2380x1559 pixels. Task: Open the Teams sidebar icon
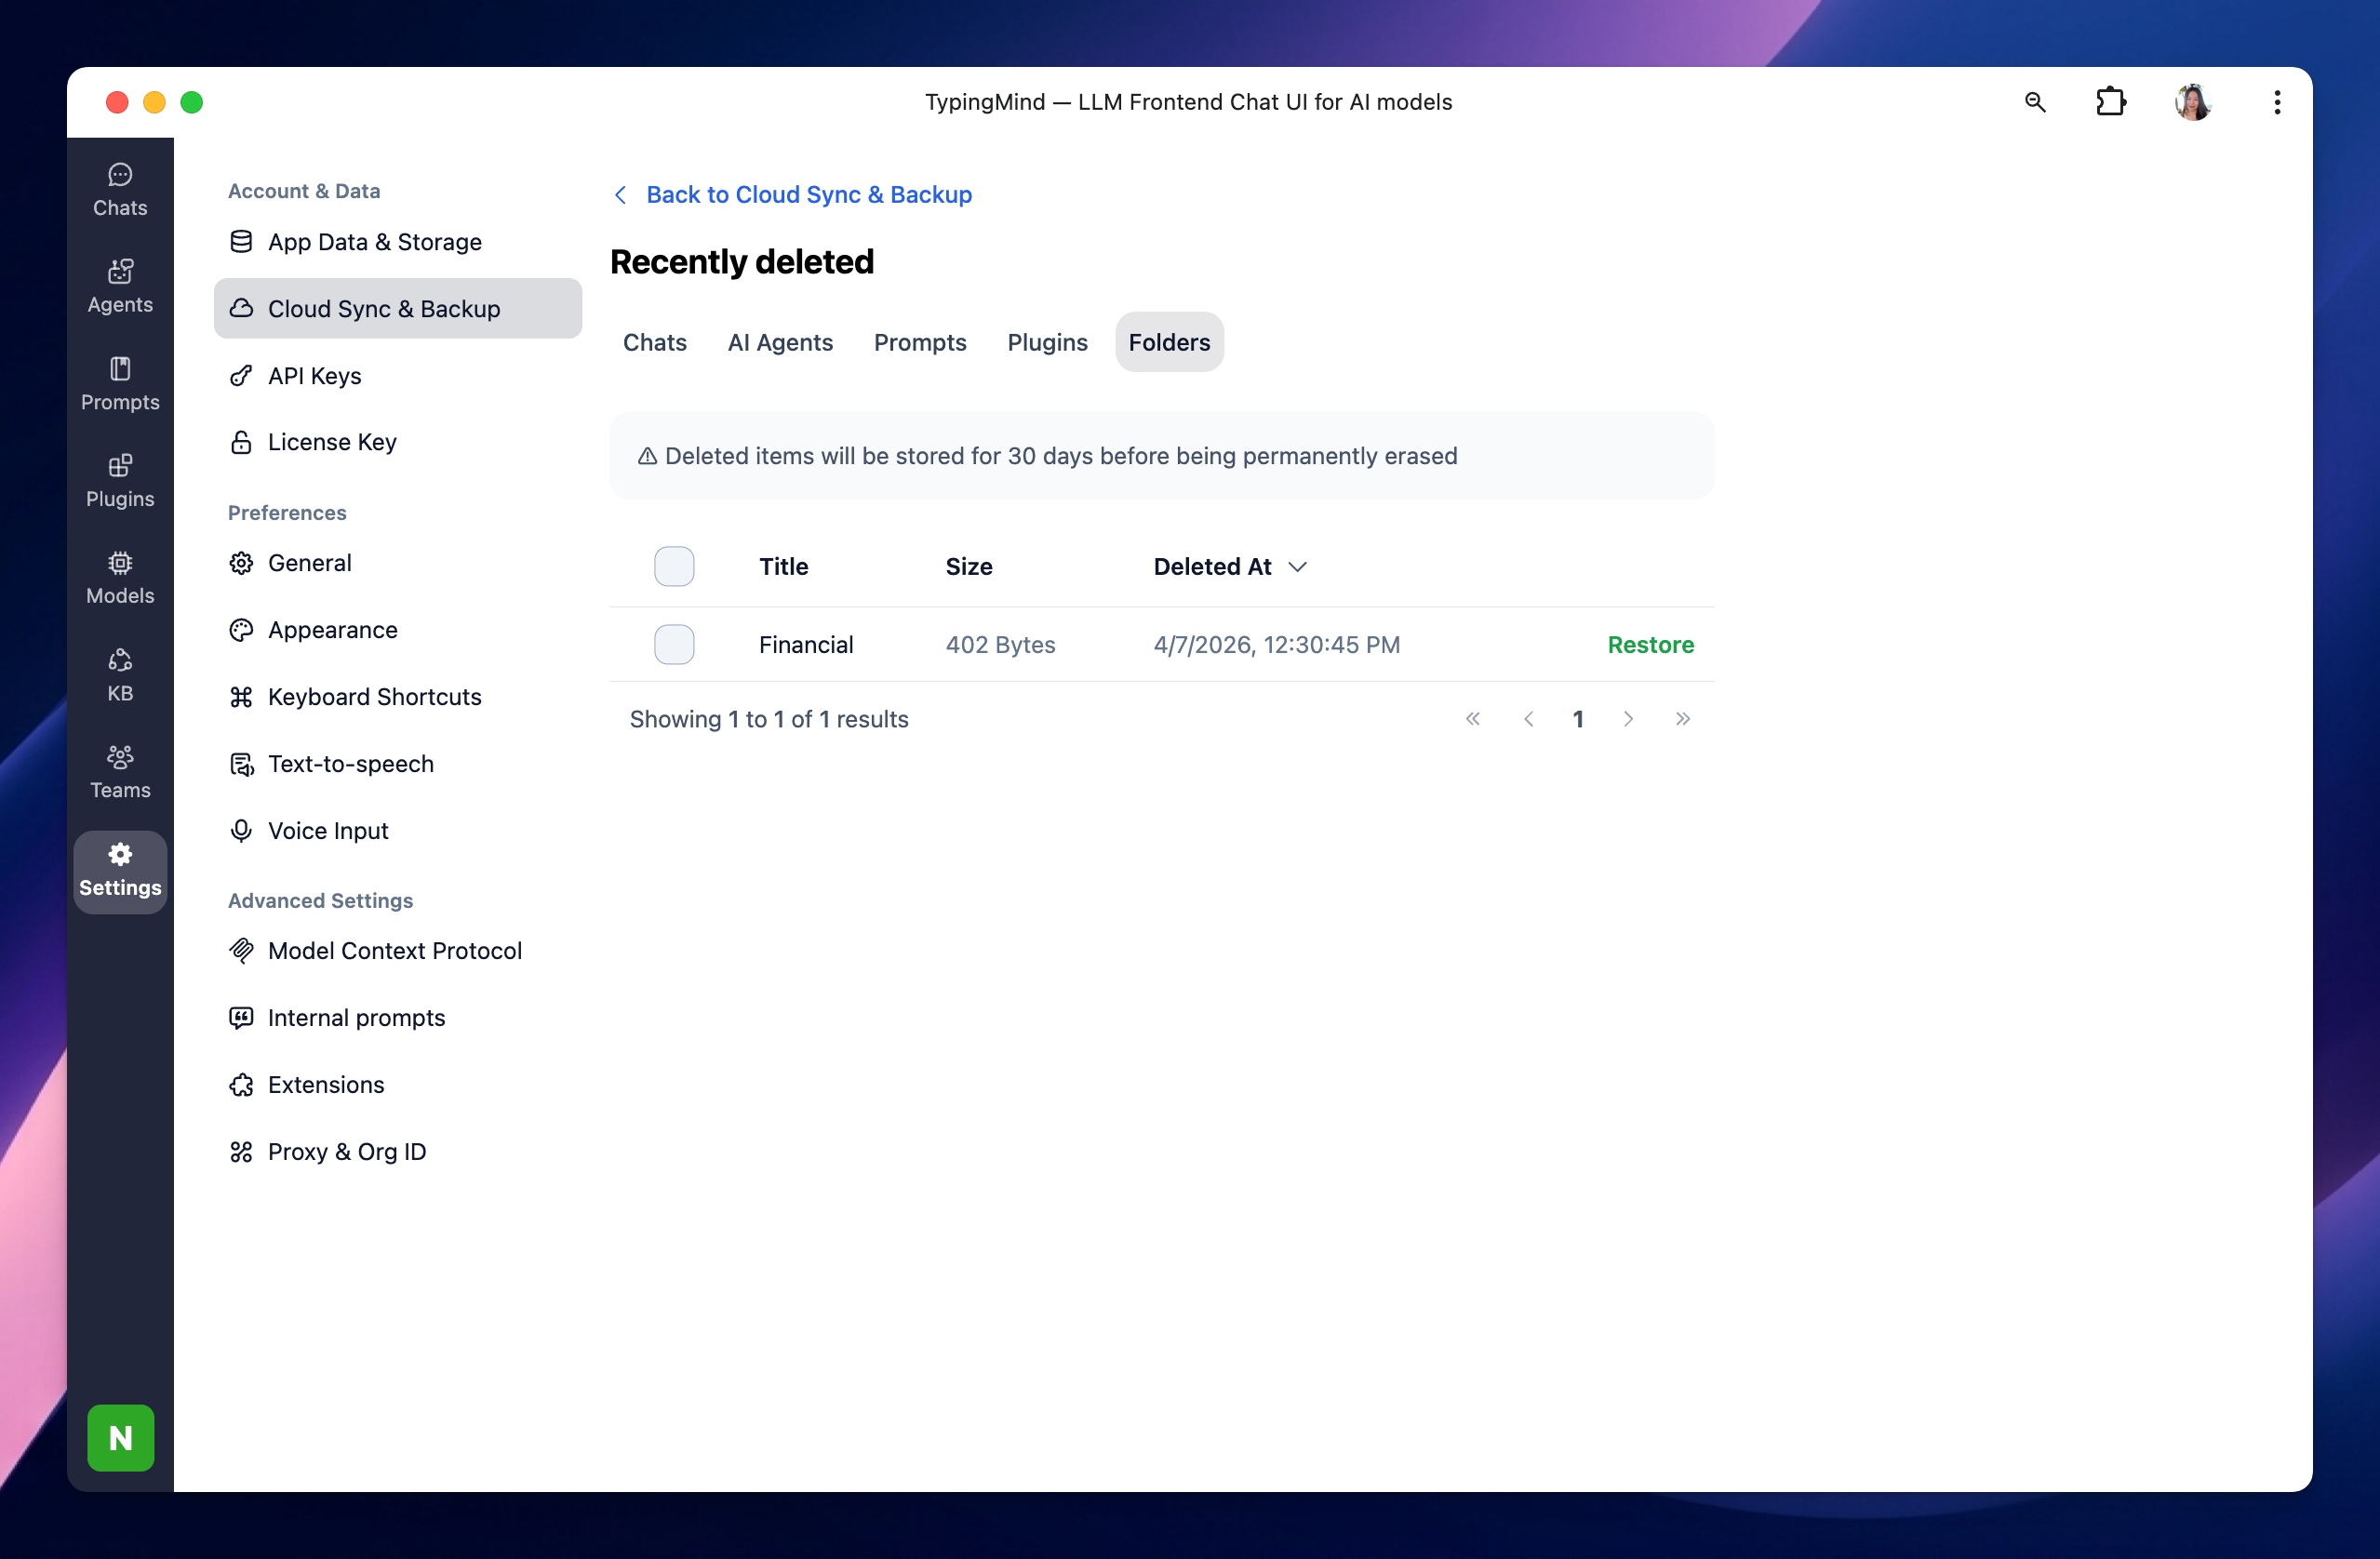(120, 771)
